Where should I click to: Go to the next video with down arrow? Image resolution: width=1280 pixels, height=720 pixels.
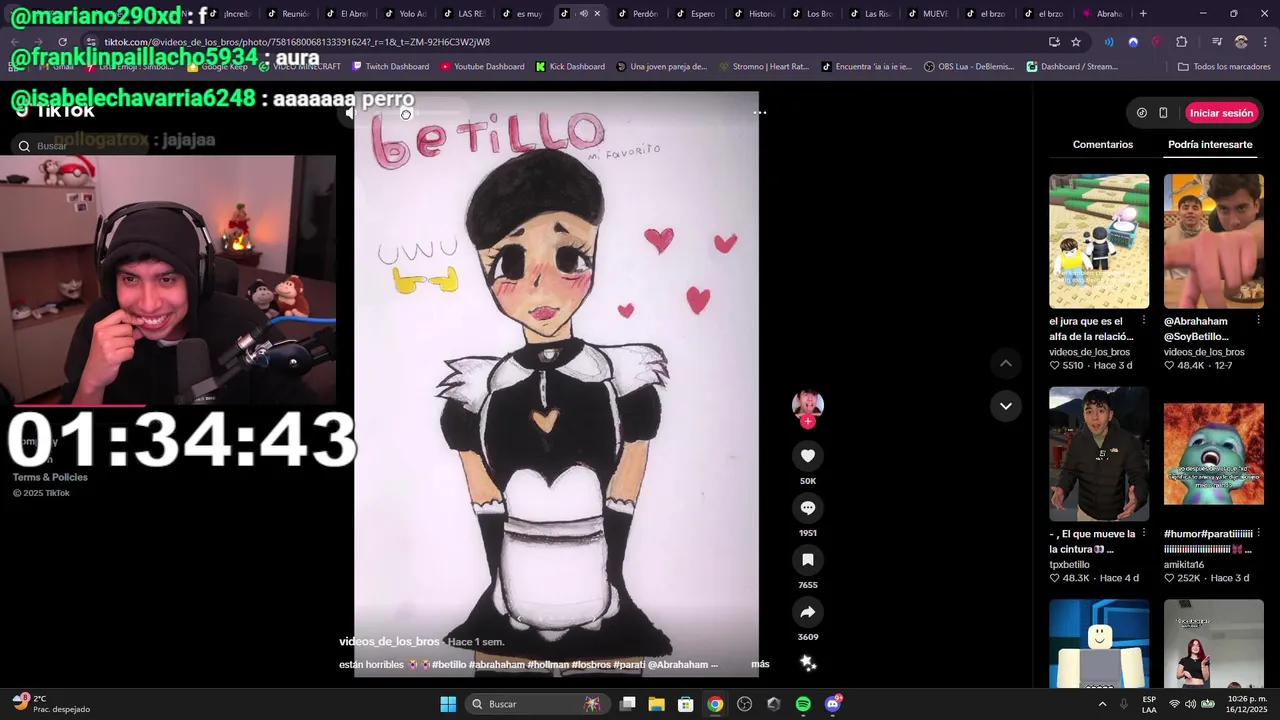pyautogui.click(x=1006, y=406)
